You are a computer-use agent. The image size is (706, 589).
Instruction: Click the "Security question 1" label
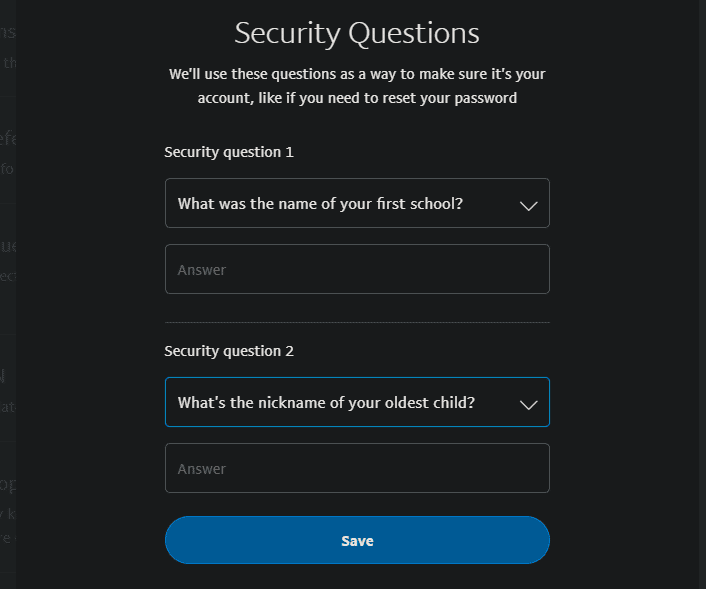[229, 152]
